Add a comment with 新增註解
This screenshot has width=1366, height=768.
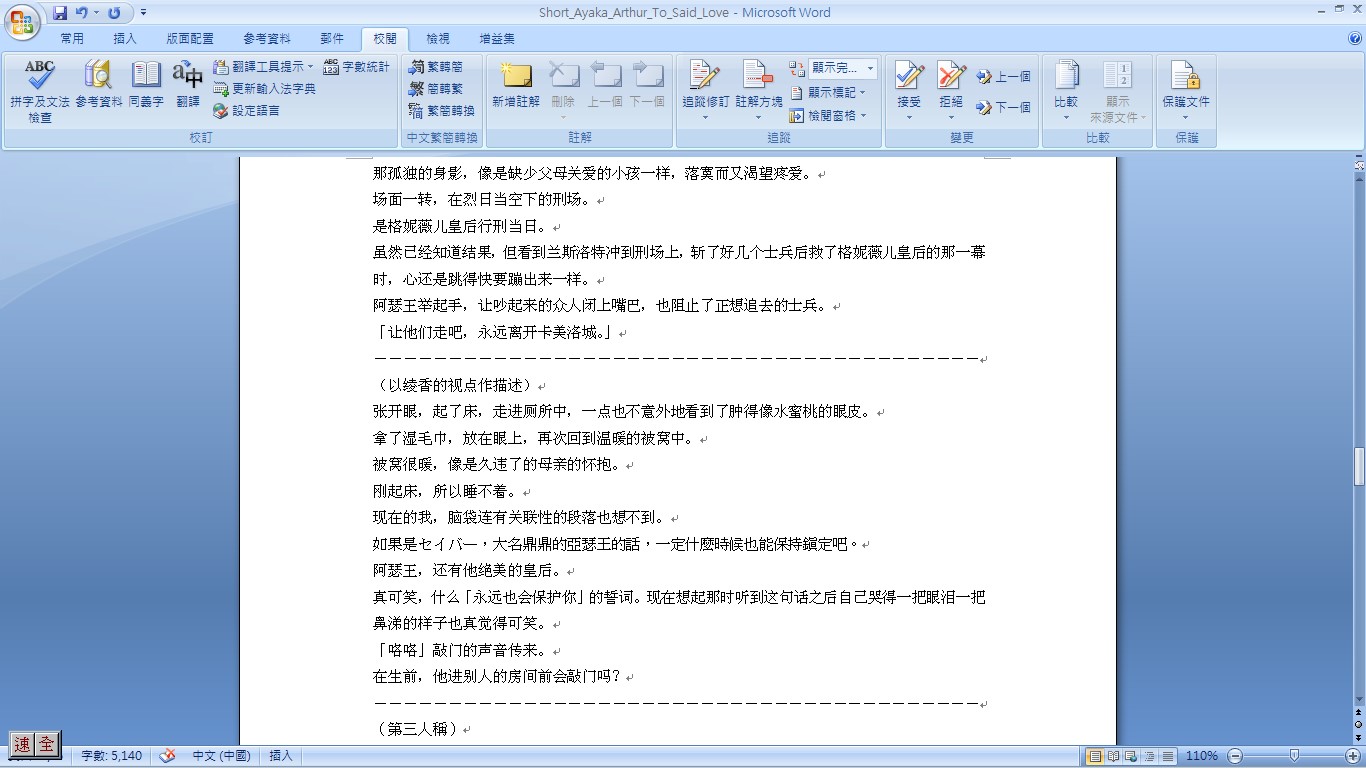(516, 85)
